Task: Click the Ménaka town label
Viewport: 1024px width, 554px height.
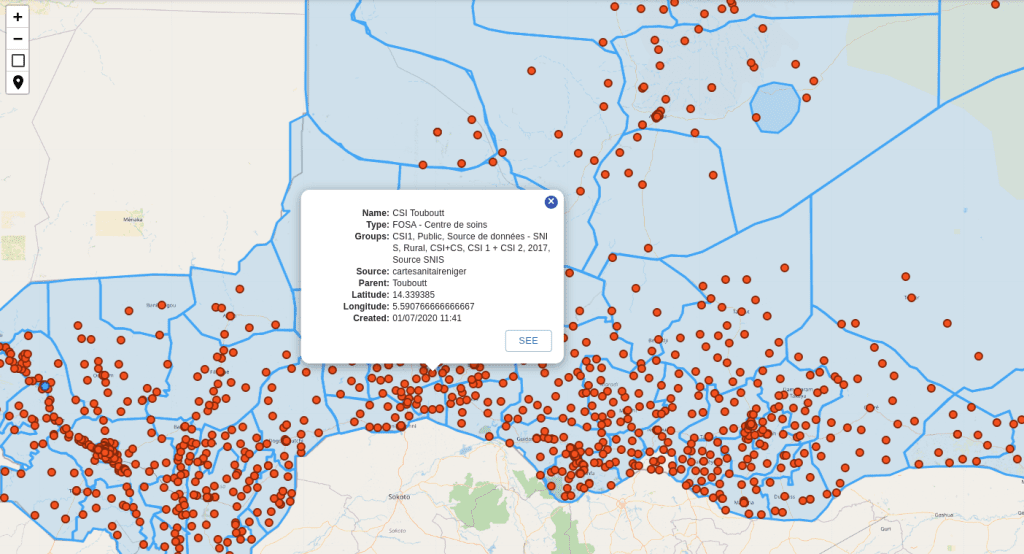Action: pos(132,218)
